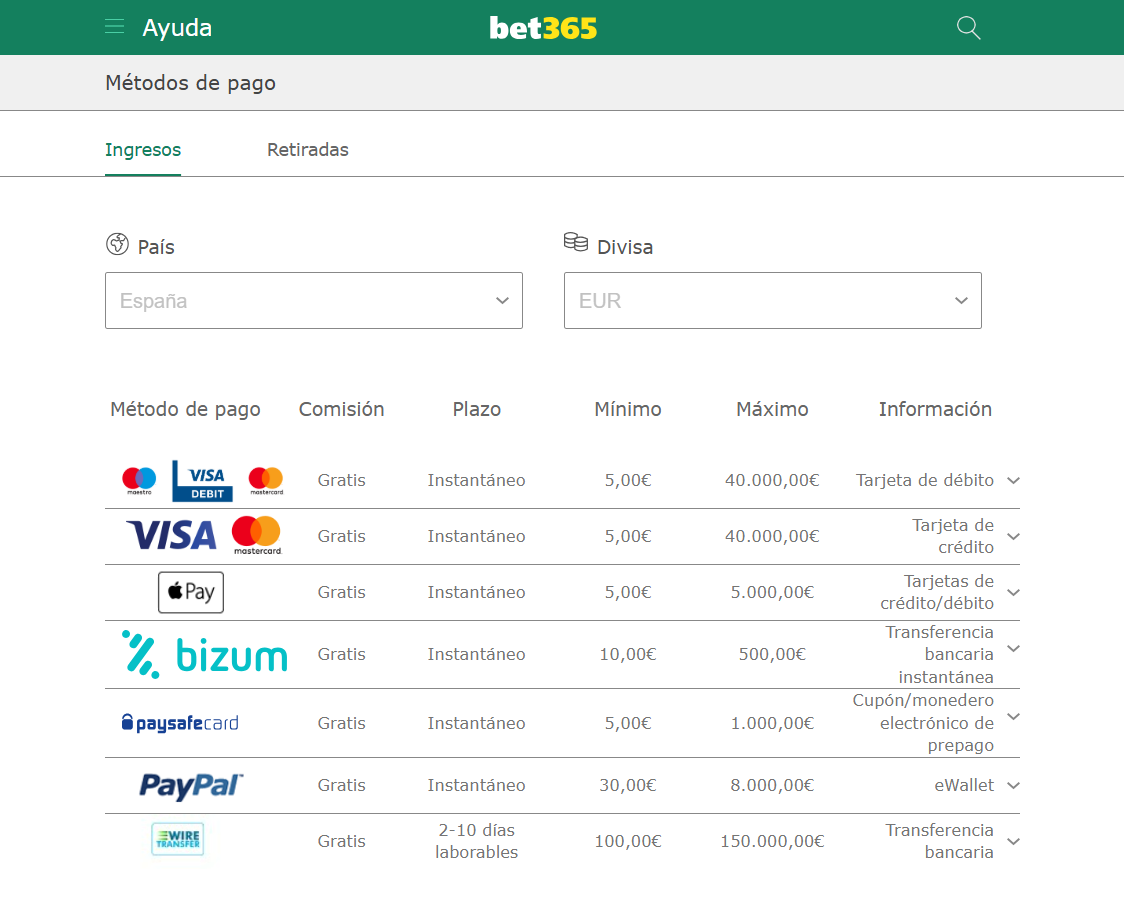Click the Método de pago column header
Screen dimensions: 1124x923
185,409
